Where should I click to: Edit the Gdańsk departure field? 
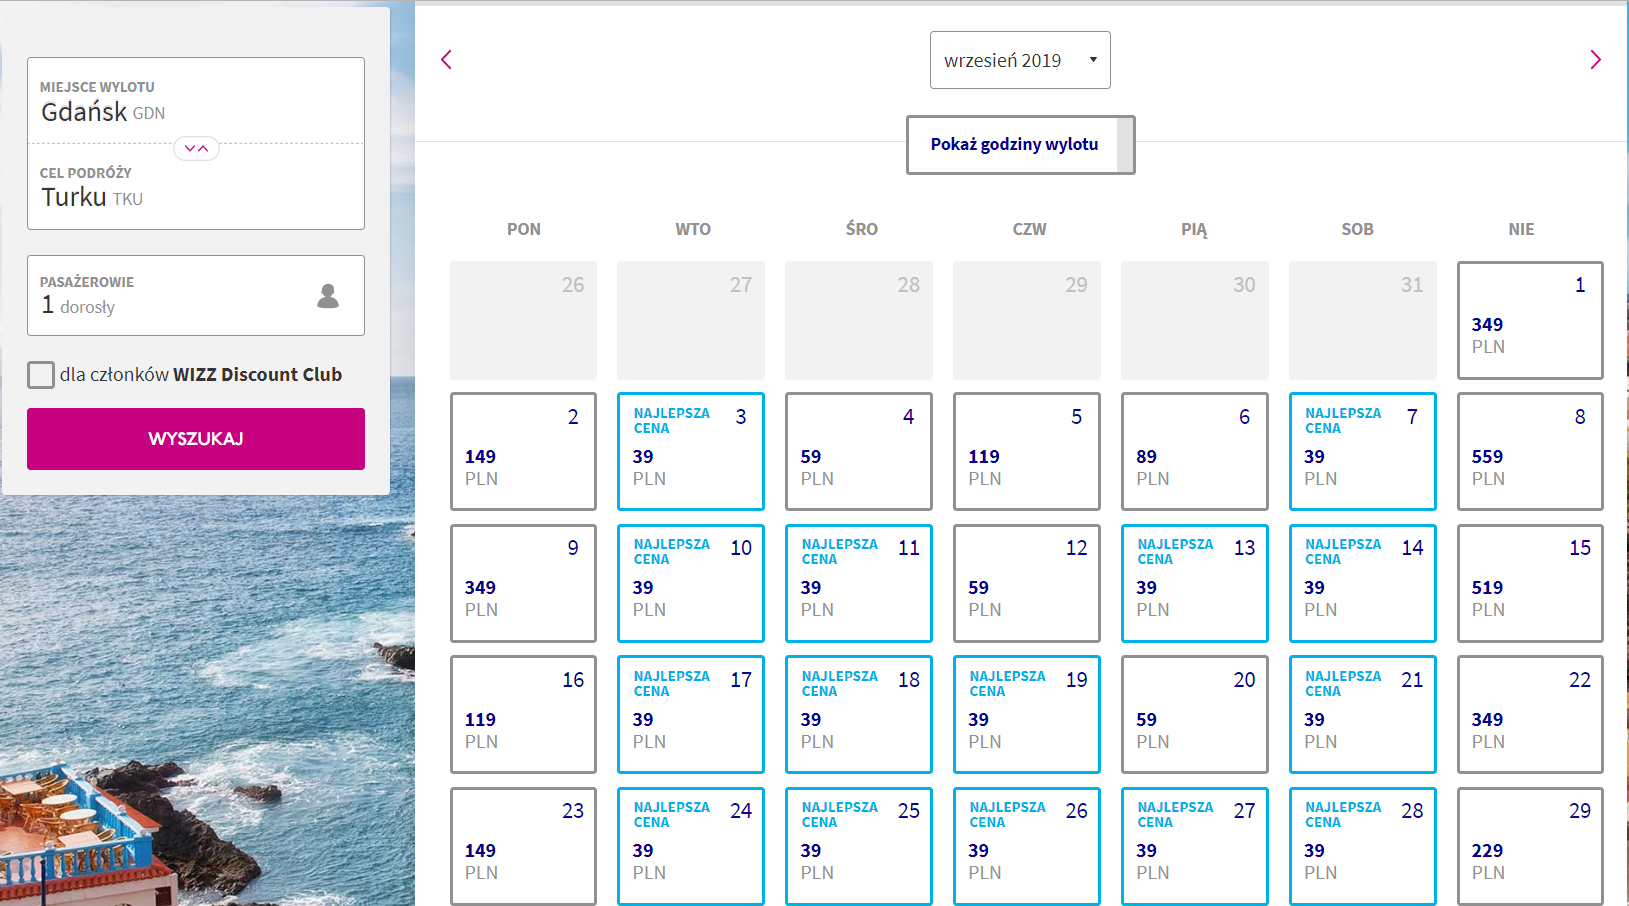coord(196,101)
